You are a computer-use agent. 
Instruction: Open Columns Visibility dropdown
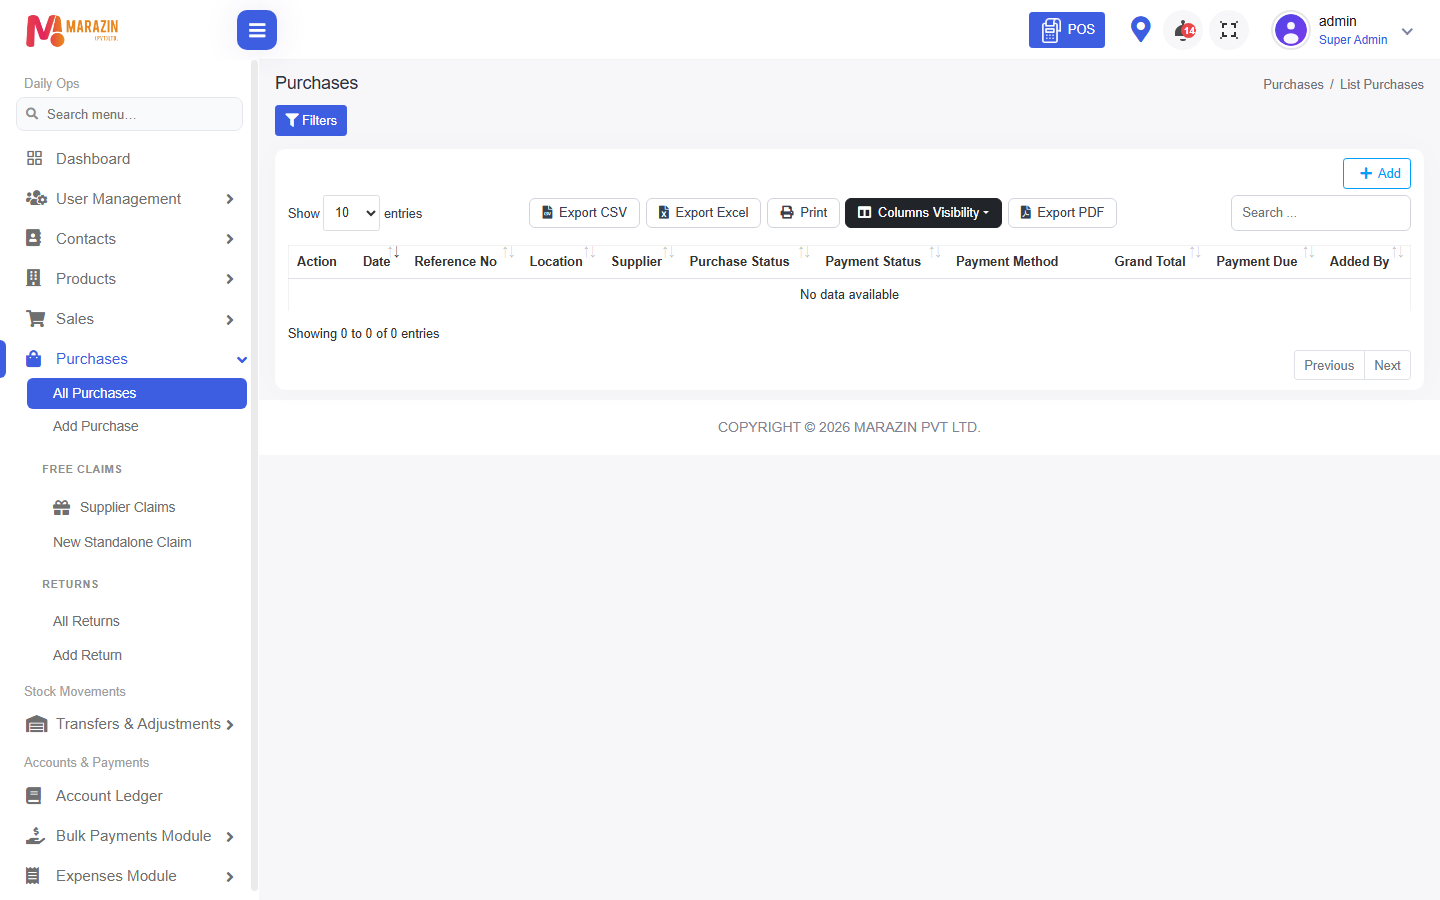pyautogui.click(x=923, y=213)
